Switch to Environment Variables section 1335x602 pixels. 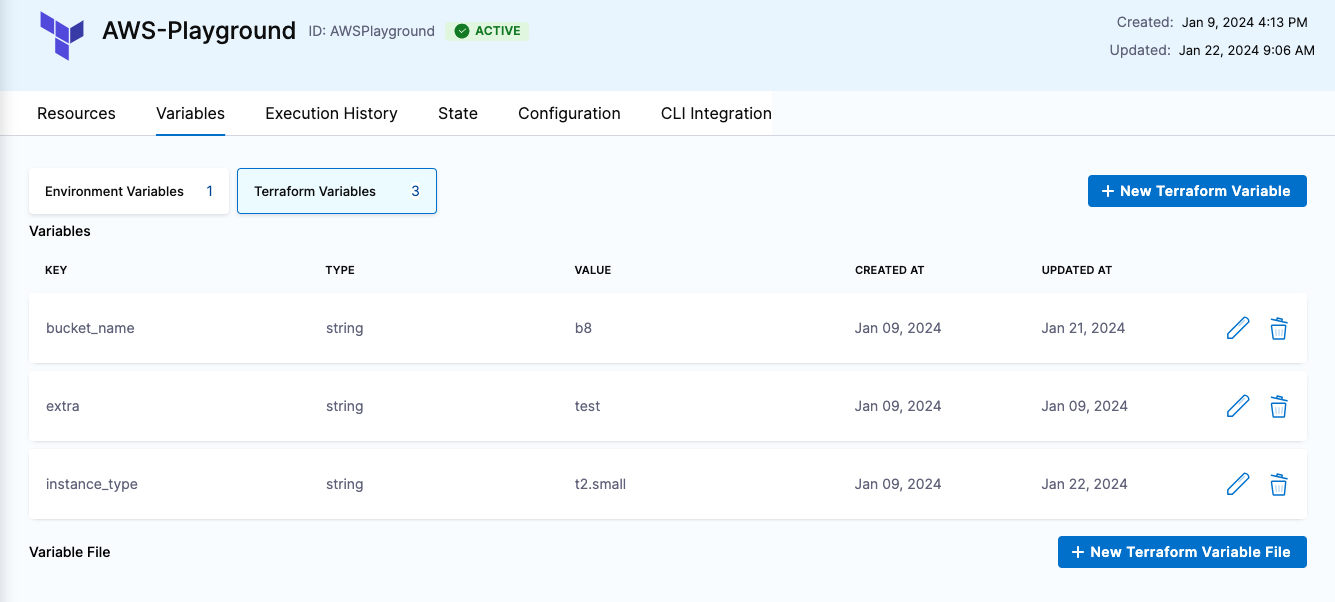pos(129,191)
